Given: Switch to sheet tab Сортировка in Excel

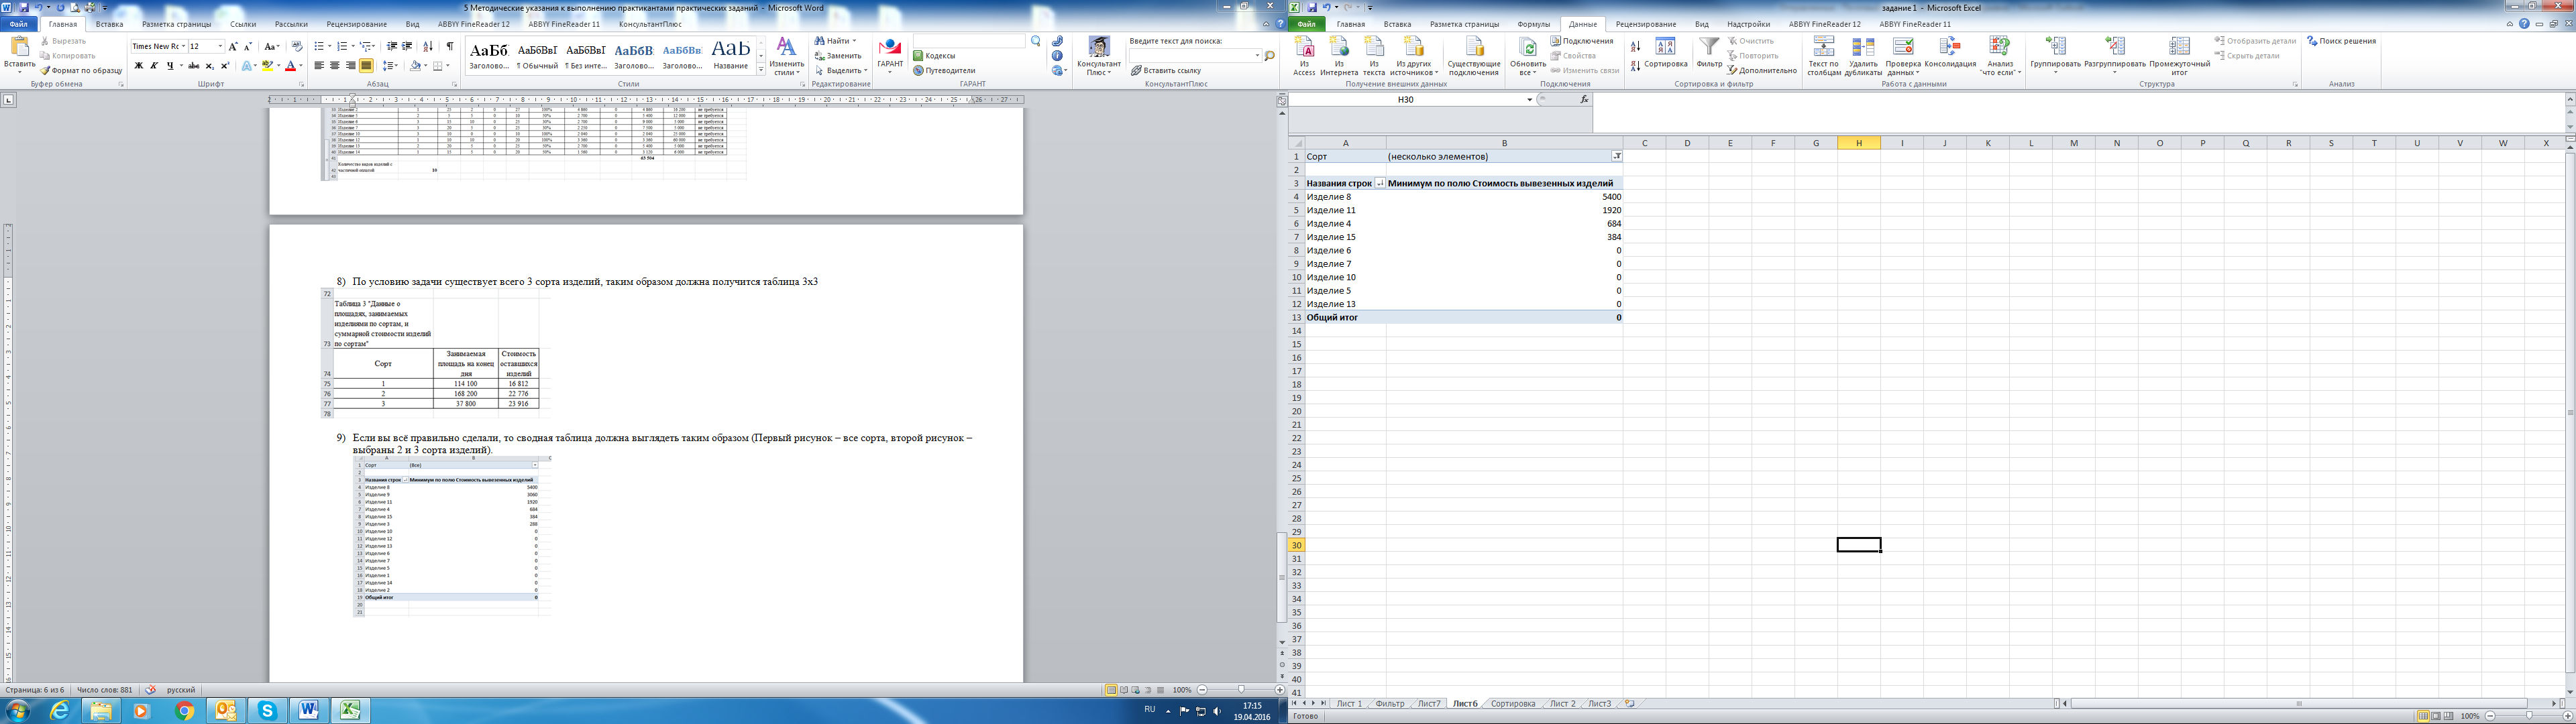Looking at the screenshot, I should click(1512, 704).
